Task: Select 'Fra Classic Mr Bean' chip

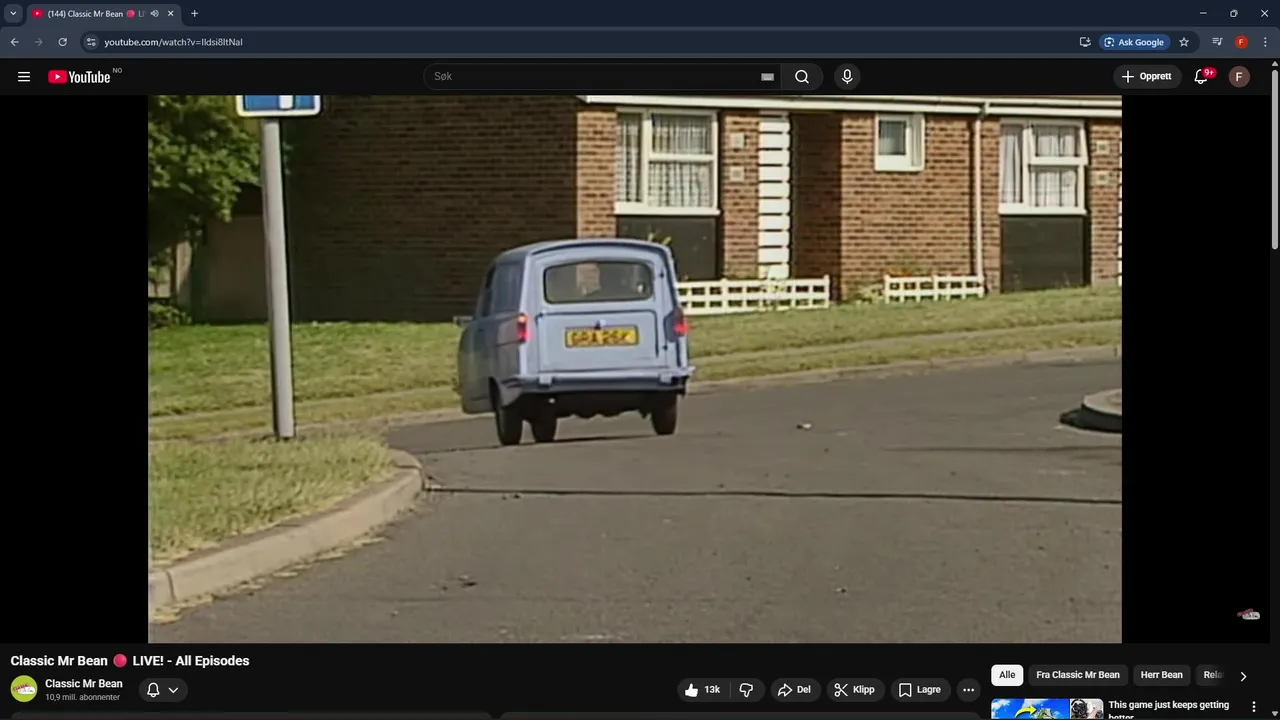Action: pyautogui.click(x=1078, y=675)
